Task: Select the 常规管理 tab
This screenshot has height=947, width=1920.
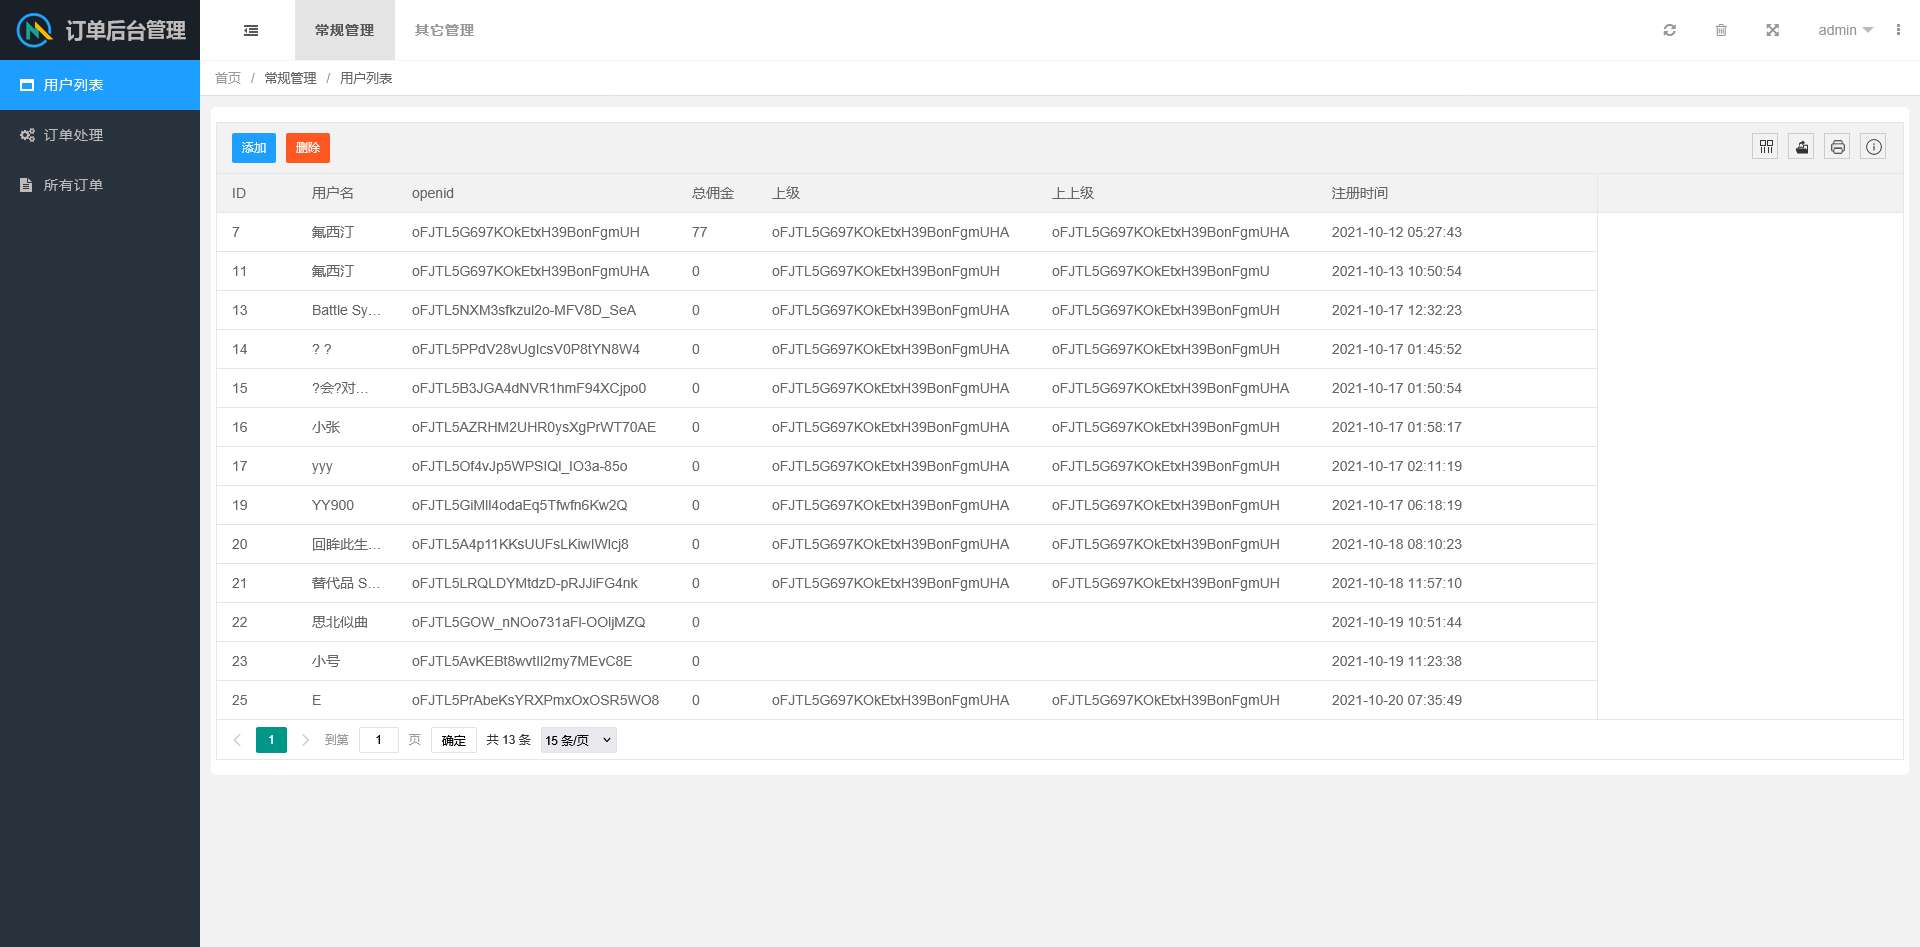Action: (x=344, y=31)
